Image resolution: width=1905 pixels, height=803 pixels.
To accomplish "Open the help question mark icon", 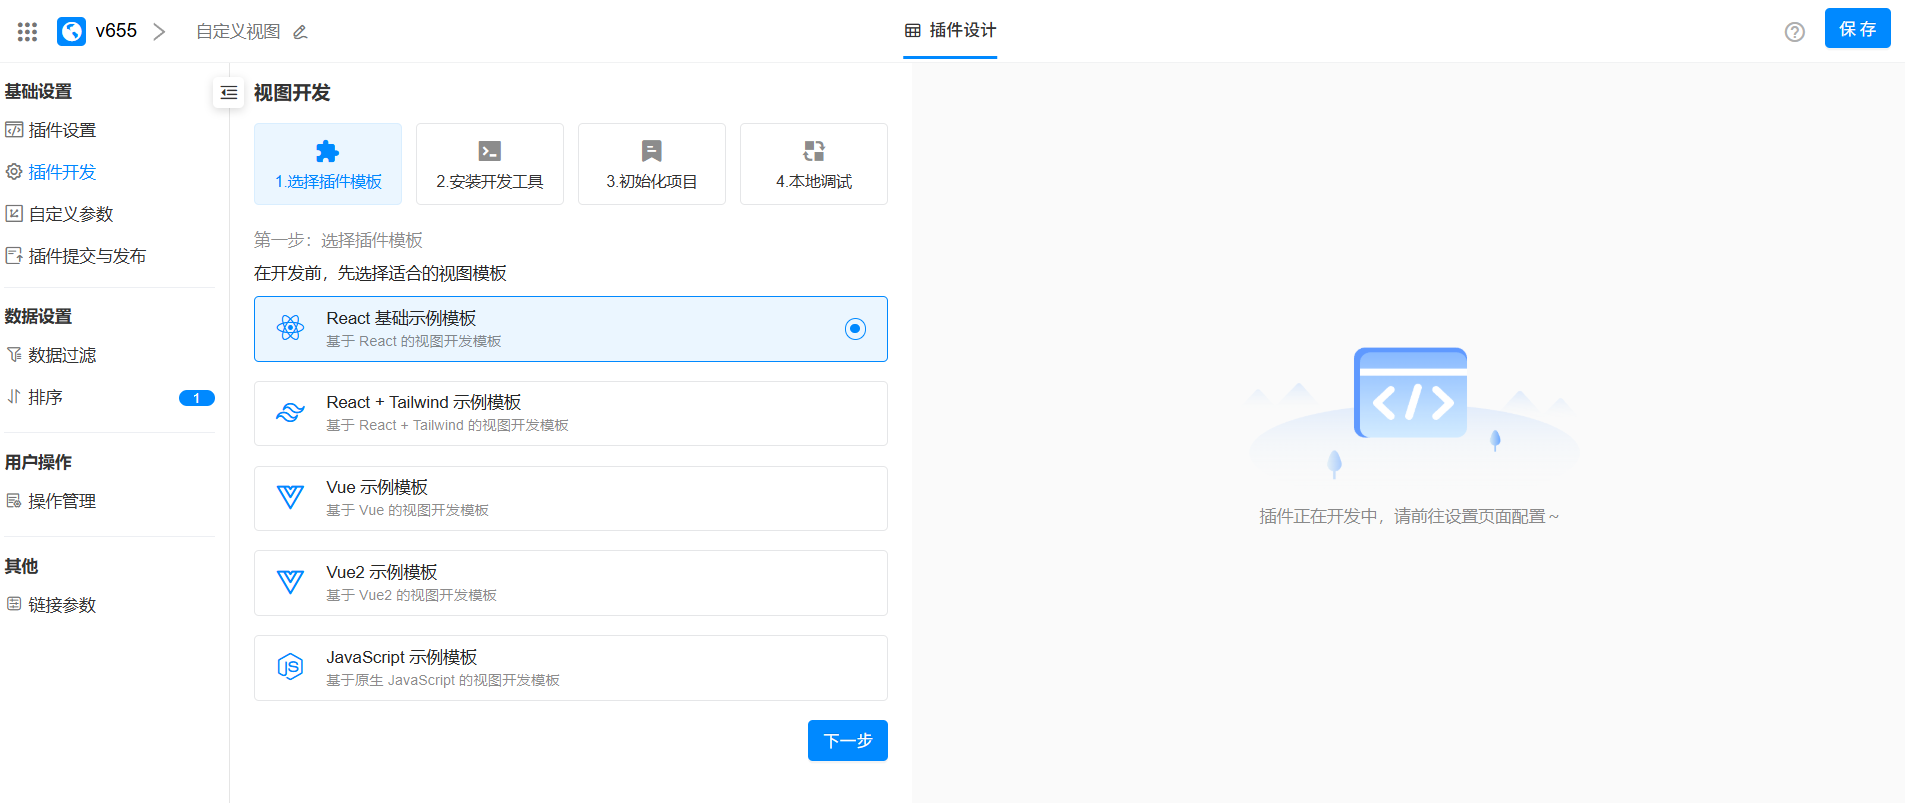I will point(1794,32).
